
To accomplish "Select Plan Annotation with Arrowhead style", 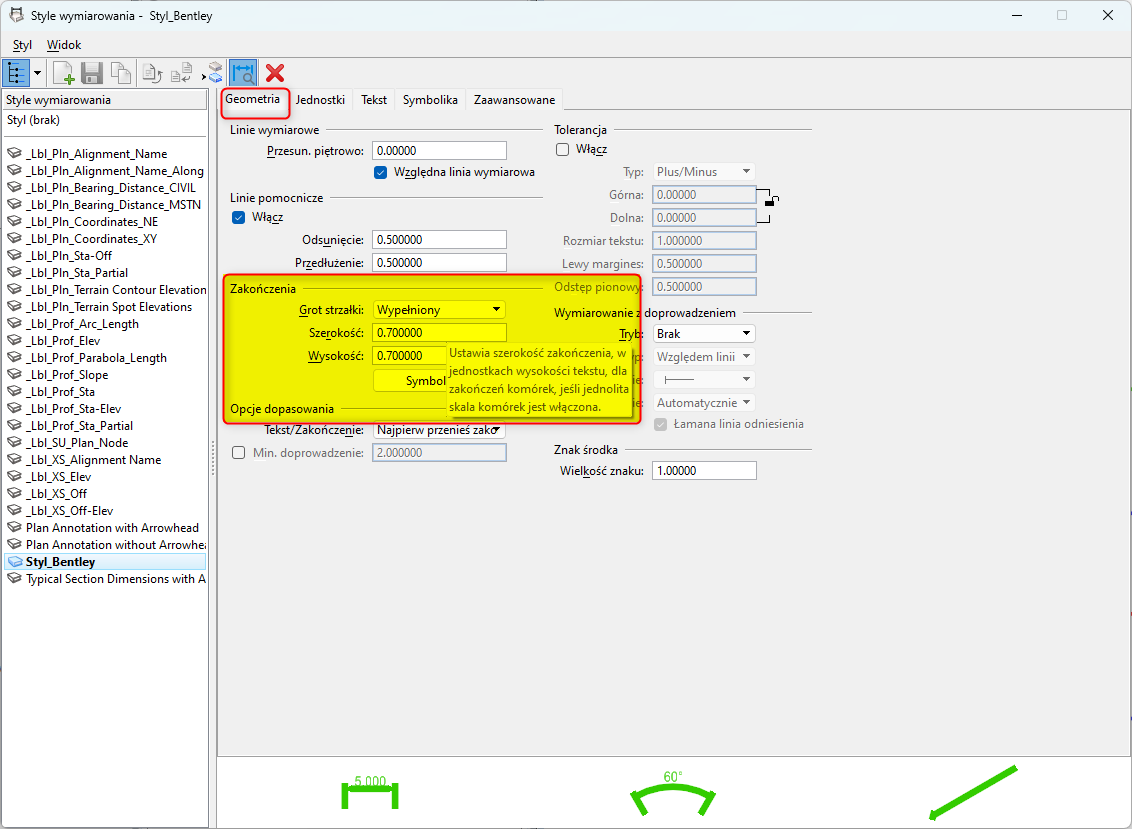I will tap(112, 528).
